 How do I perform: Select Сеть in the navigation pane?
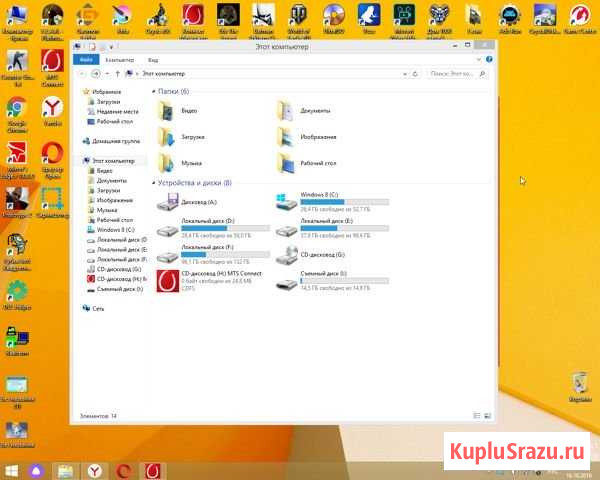tap(98, 309)
